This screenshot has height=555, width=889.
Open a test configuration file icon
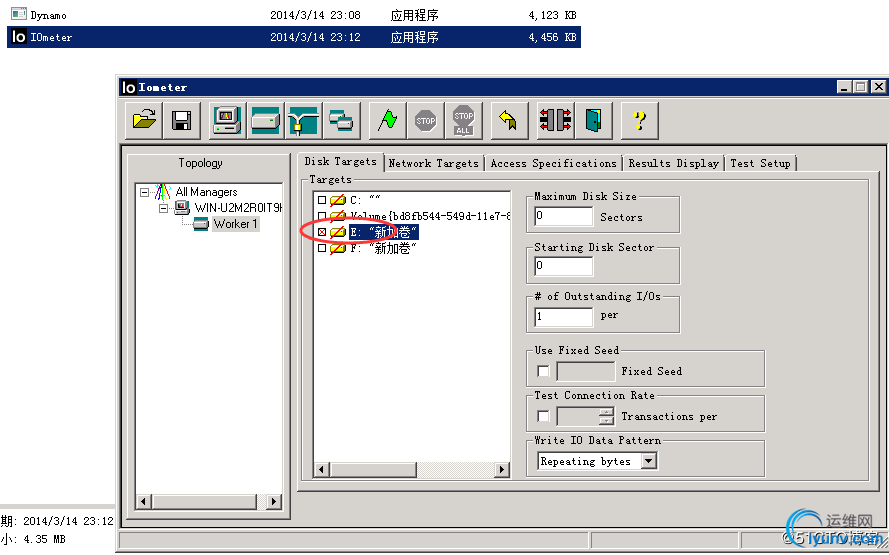click(144, 120)
